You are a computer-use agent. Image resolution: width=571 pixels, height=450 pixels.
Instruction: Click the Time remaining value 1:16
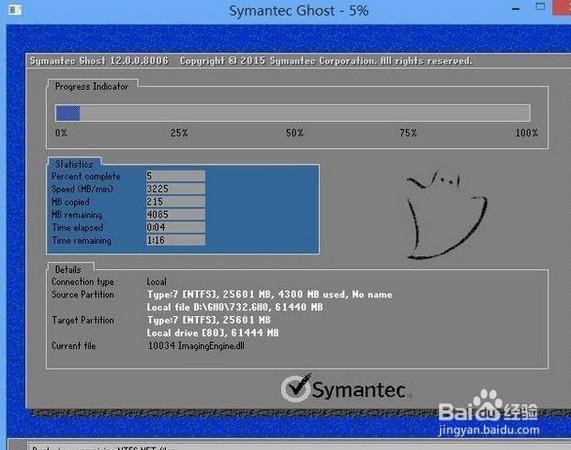coord(176,240)
